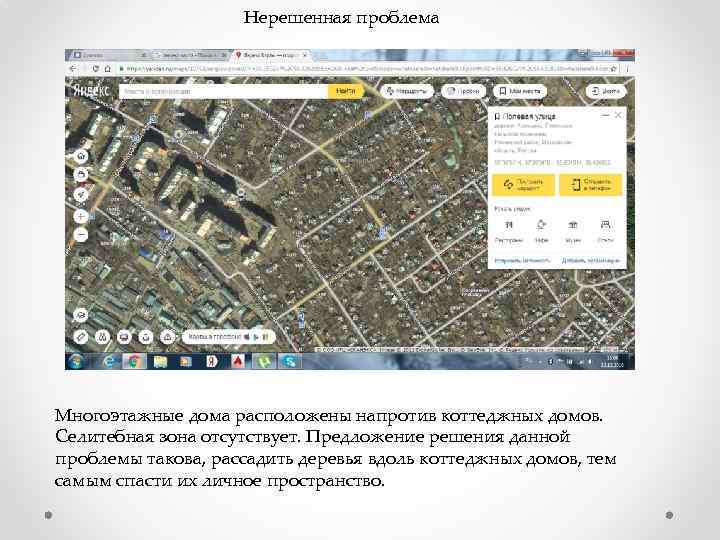Screen dimensions: 720x540
Task: Click the Яндекс logo on the map
Action: [91, 90]
